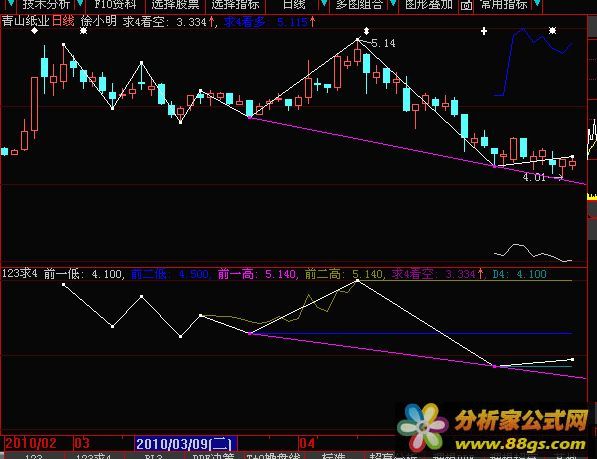Switch to the 标准 tab at the bottom
This screenshot has width=597, height=459.
334,456
